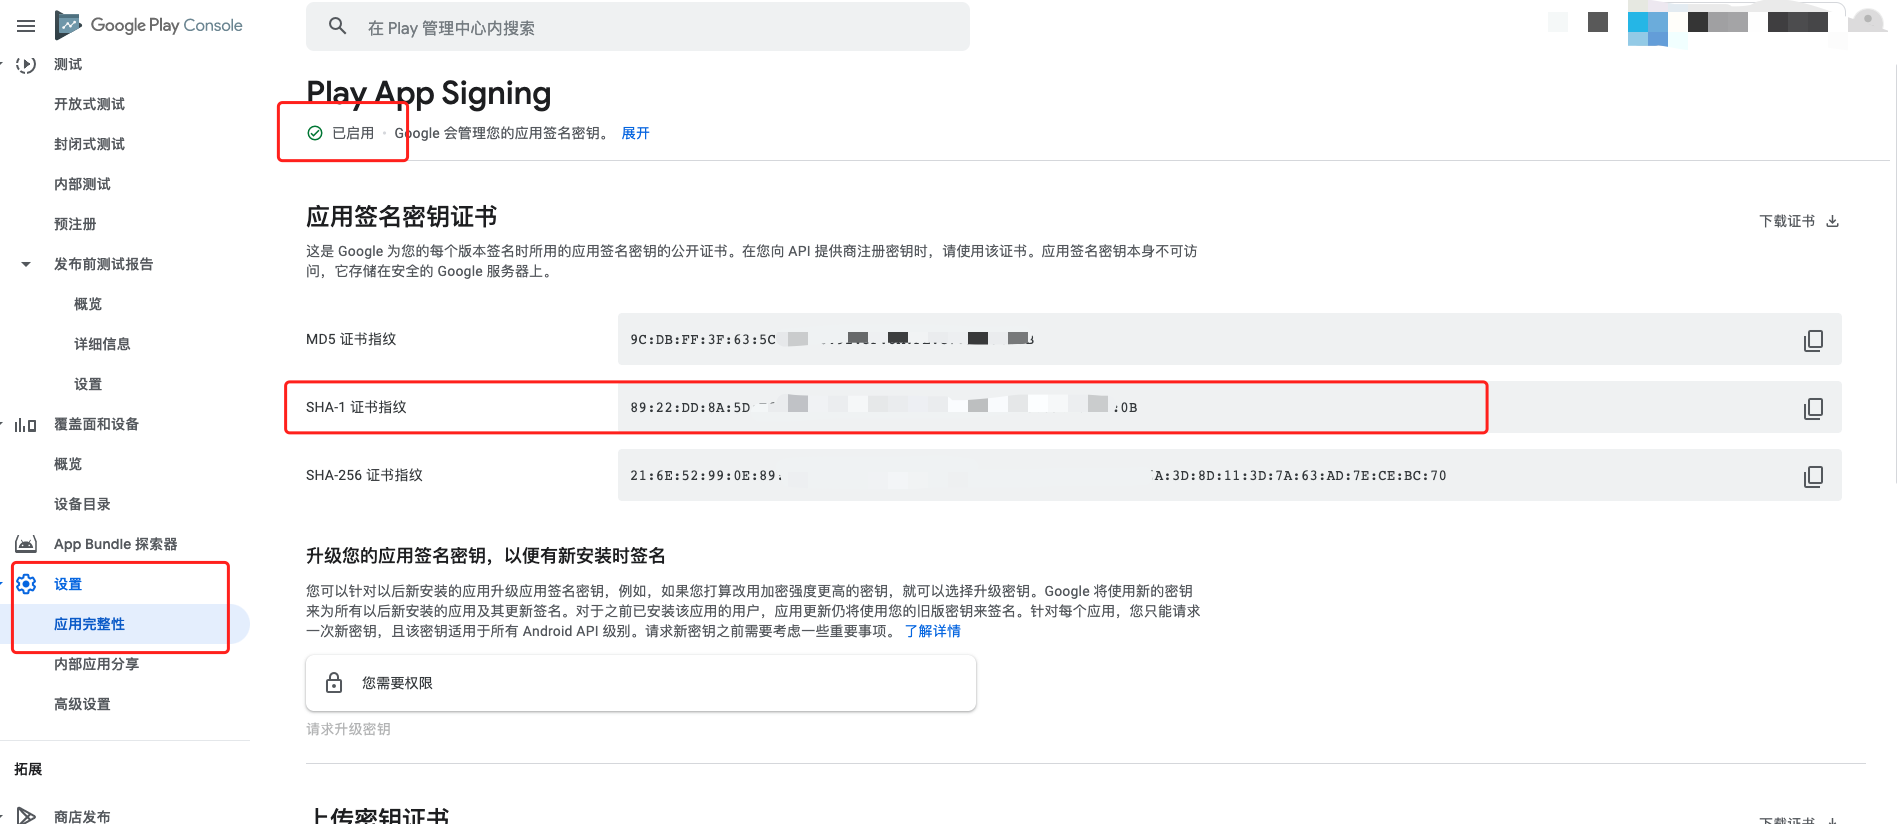Open the hamburger navigation menu
1897x824 pixels.
pos(26,26)
